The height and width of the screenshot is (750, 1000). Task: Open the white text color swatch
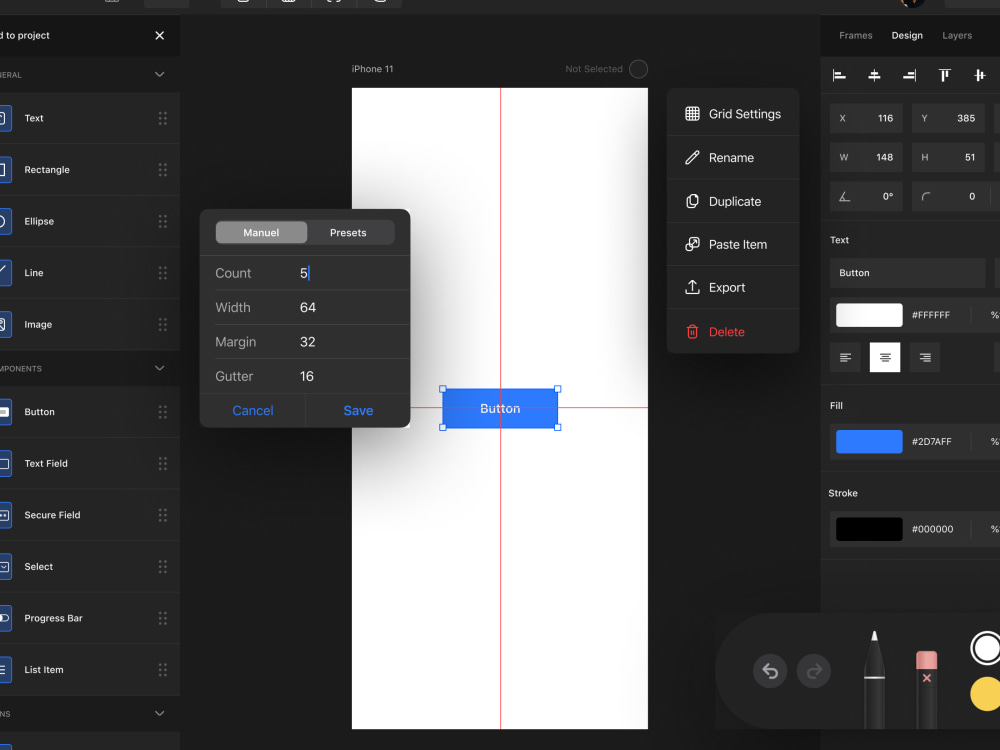869,315
